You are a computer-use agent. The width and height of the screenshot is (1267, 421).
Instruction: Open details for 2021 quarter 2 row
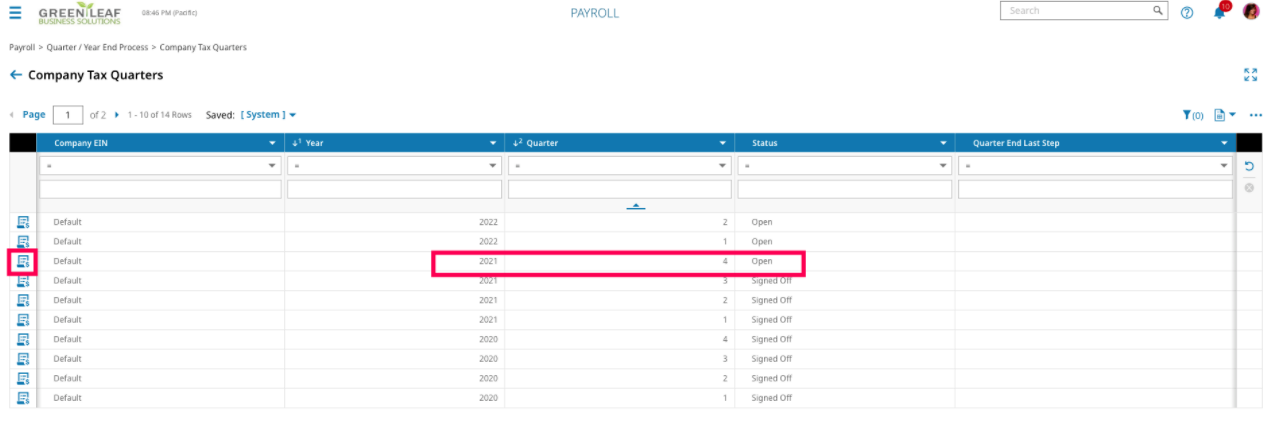point(23,300)
